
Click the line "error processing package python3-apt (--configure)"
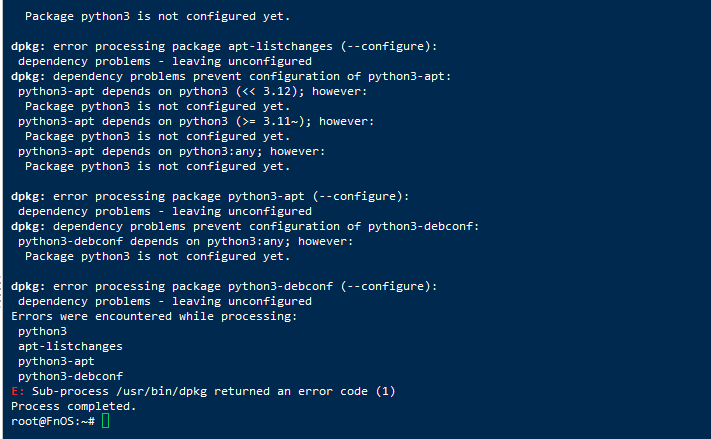click(x=231, y=196)
